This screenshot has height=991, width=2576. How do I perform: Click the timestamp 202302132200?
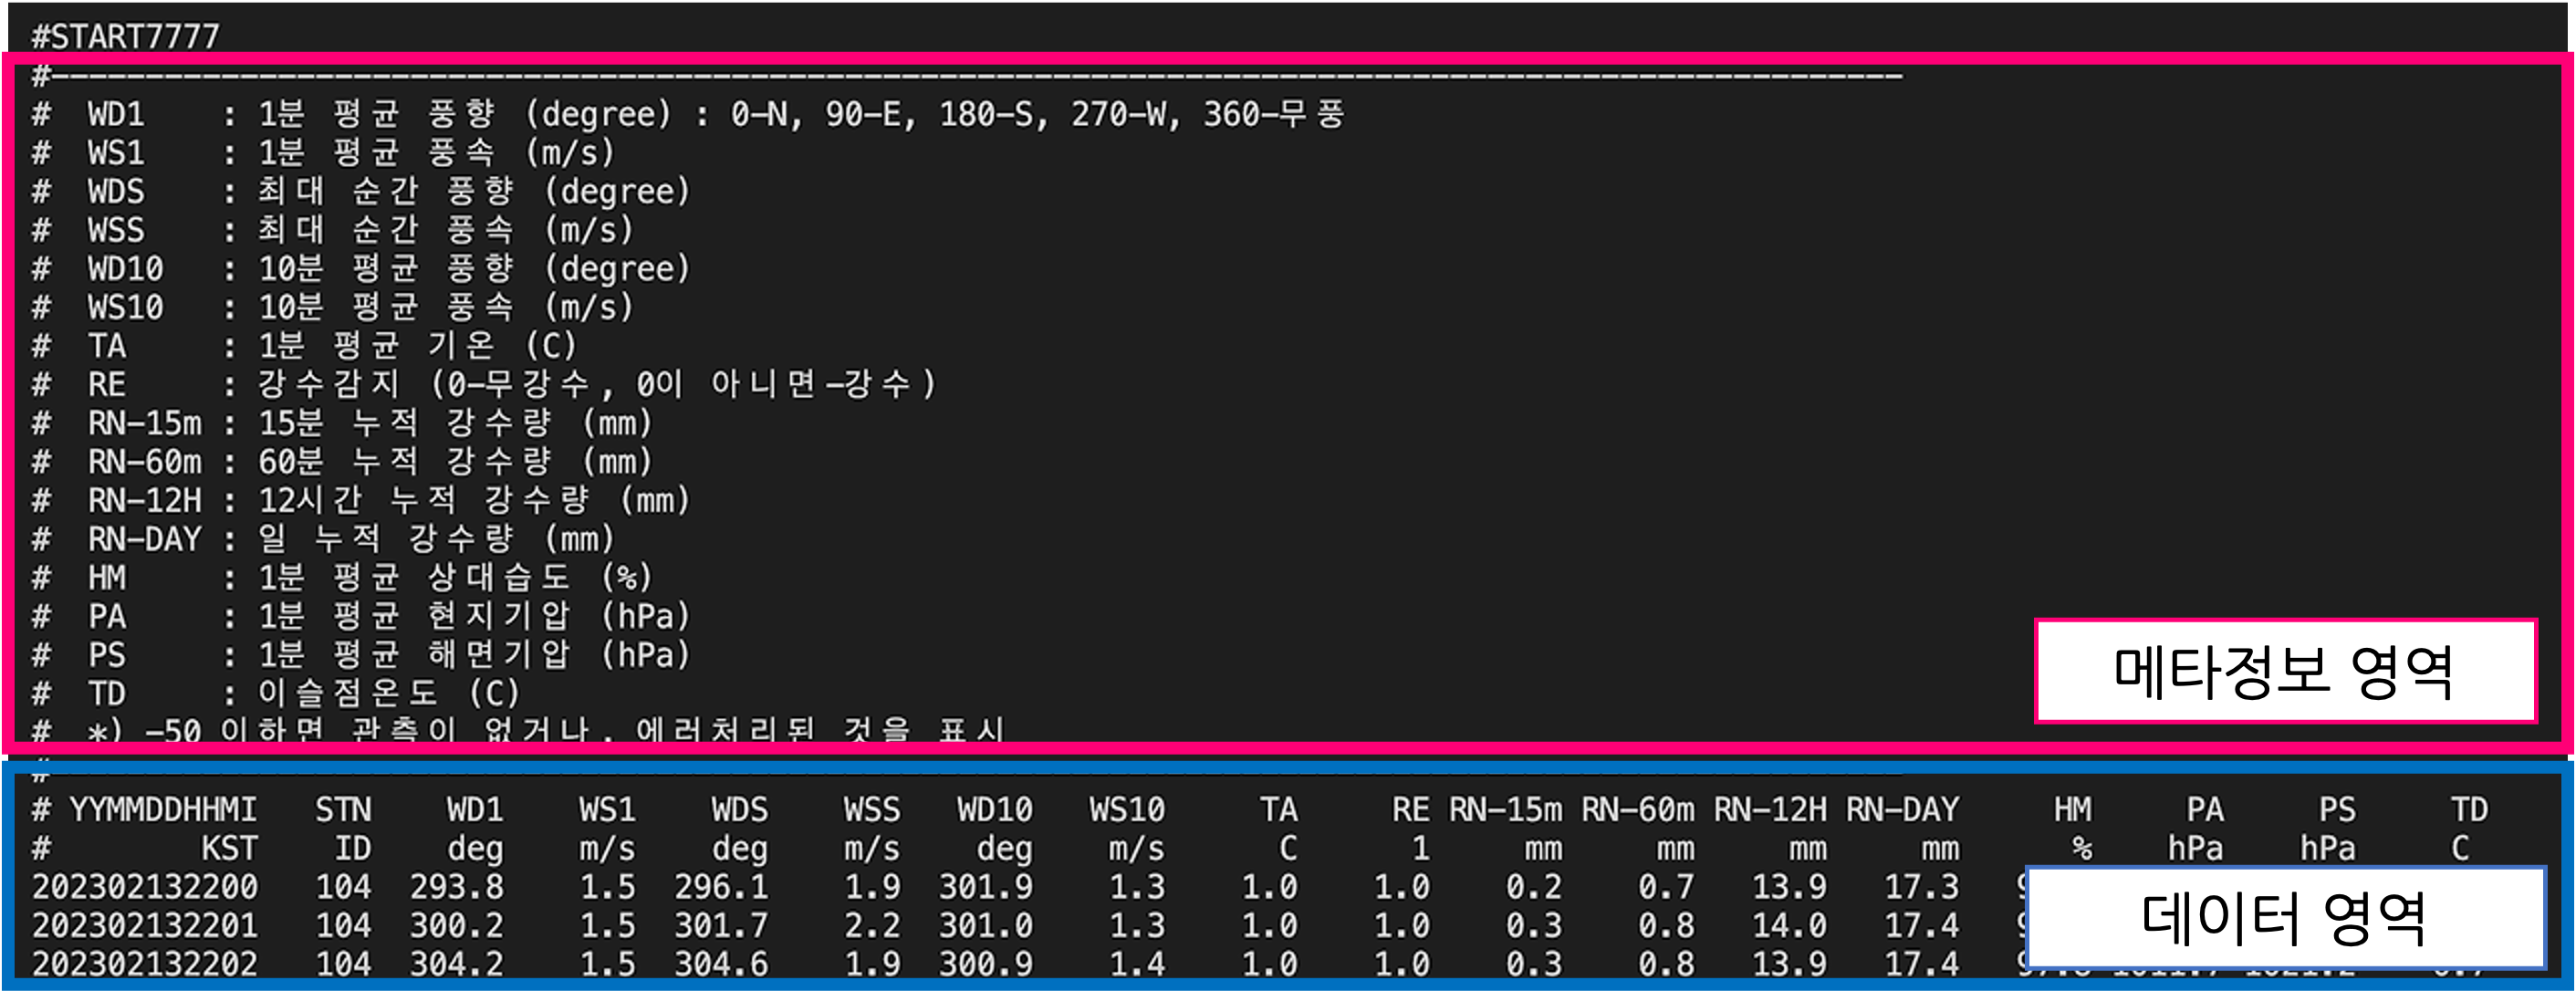coord(145,887)
